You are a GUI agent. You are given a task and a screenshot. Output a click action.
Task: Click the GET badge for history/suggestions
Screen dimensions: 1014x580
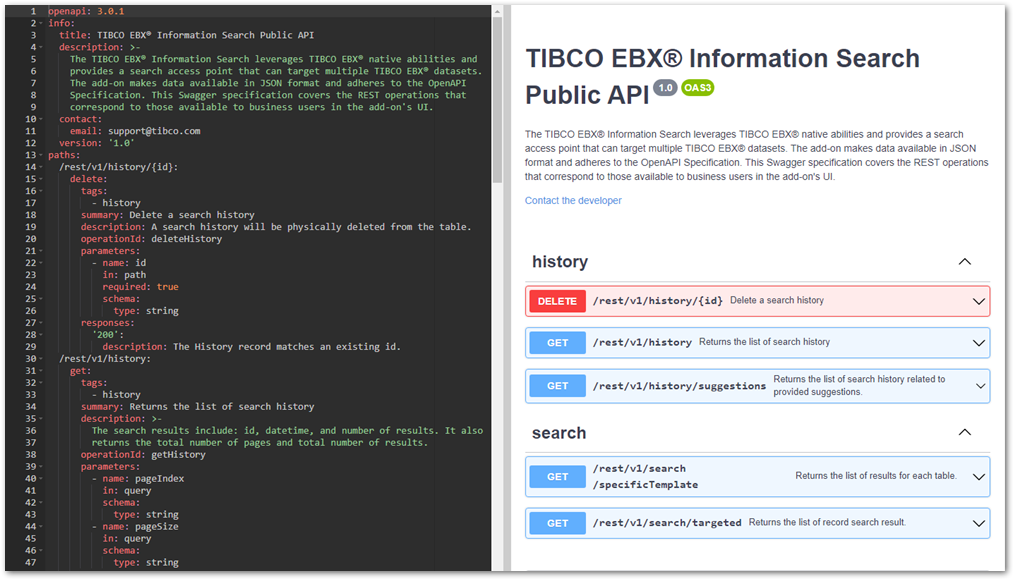pyautogui.click(x=557, y=386)
